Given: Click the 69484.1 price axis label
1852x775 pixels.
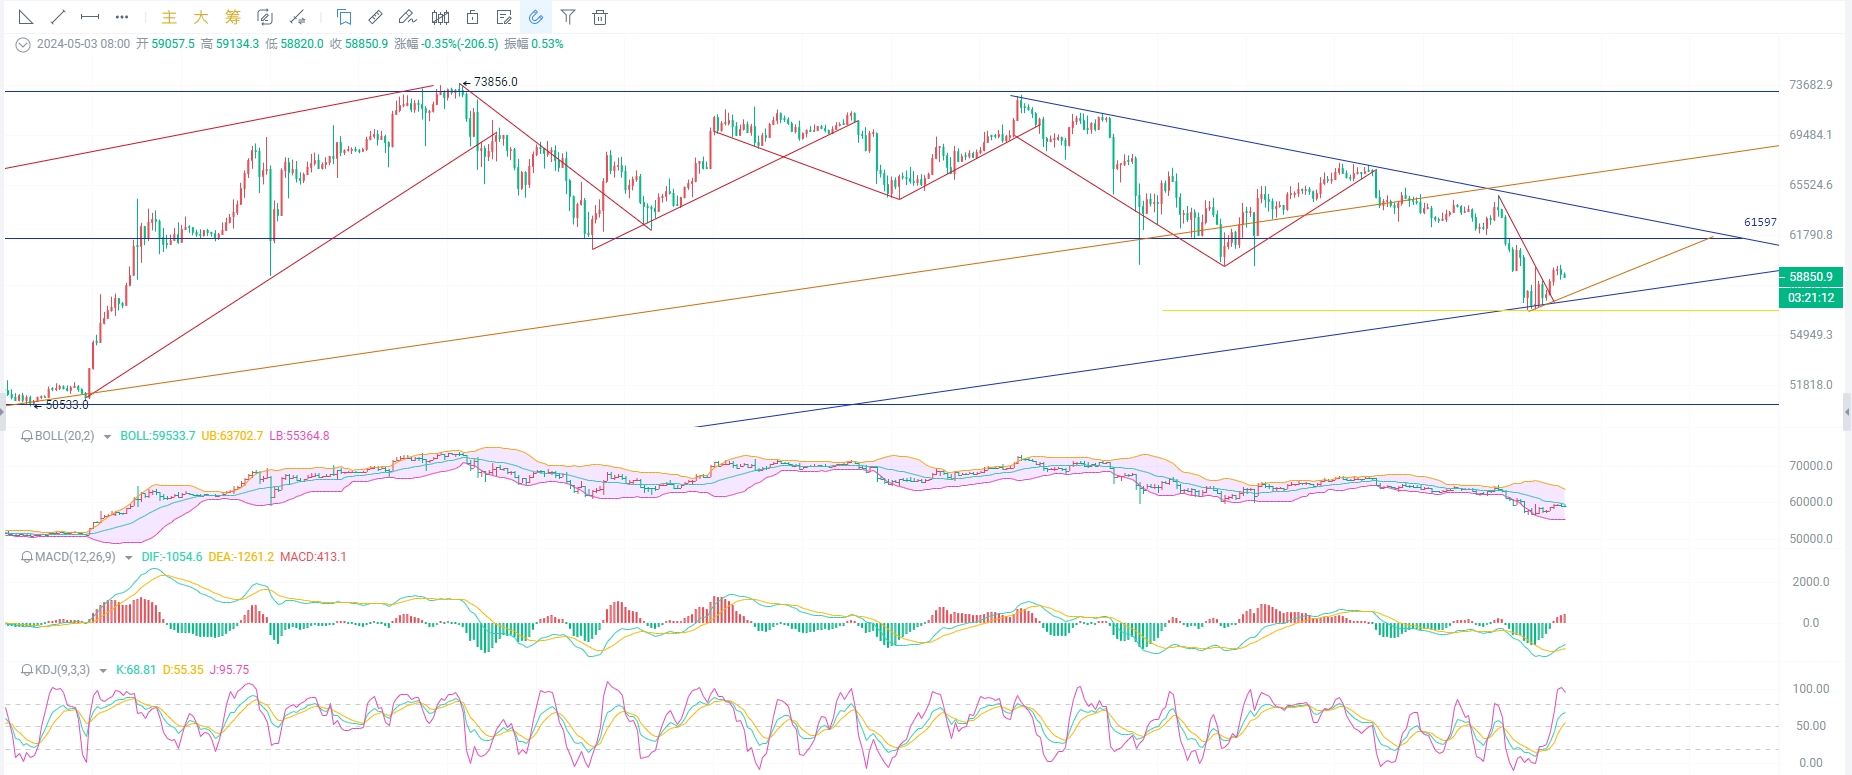Looking at the screenshot, I should tap(1811, 135).
